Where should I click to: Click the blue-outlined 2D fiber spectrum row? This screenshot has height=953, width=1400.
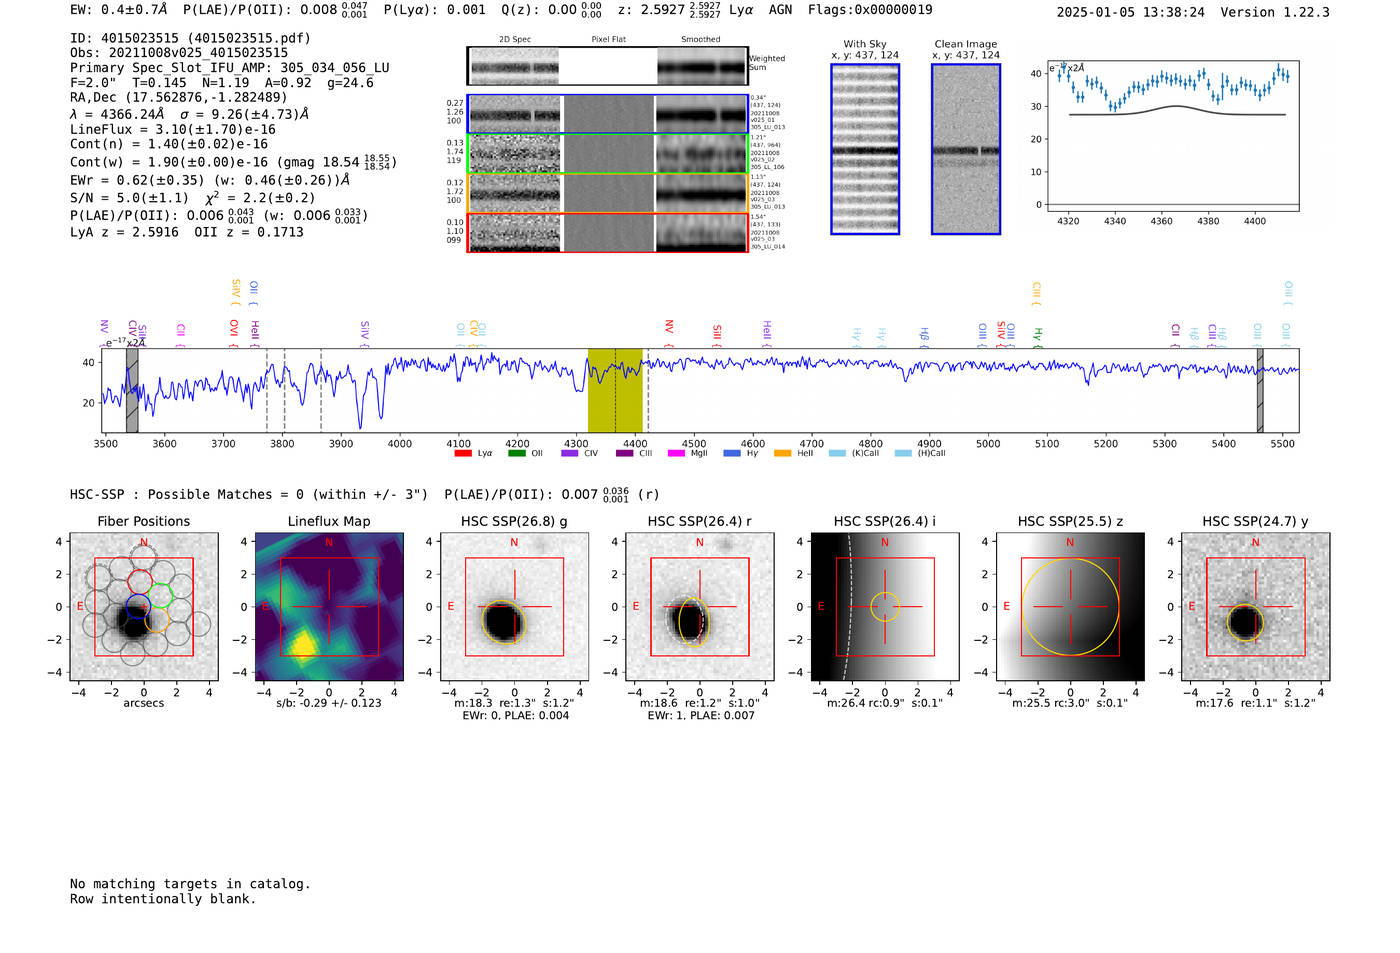point(607,114)
